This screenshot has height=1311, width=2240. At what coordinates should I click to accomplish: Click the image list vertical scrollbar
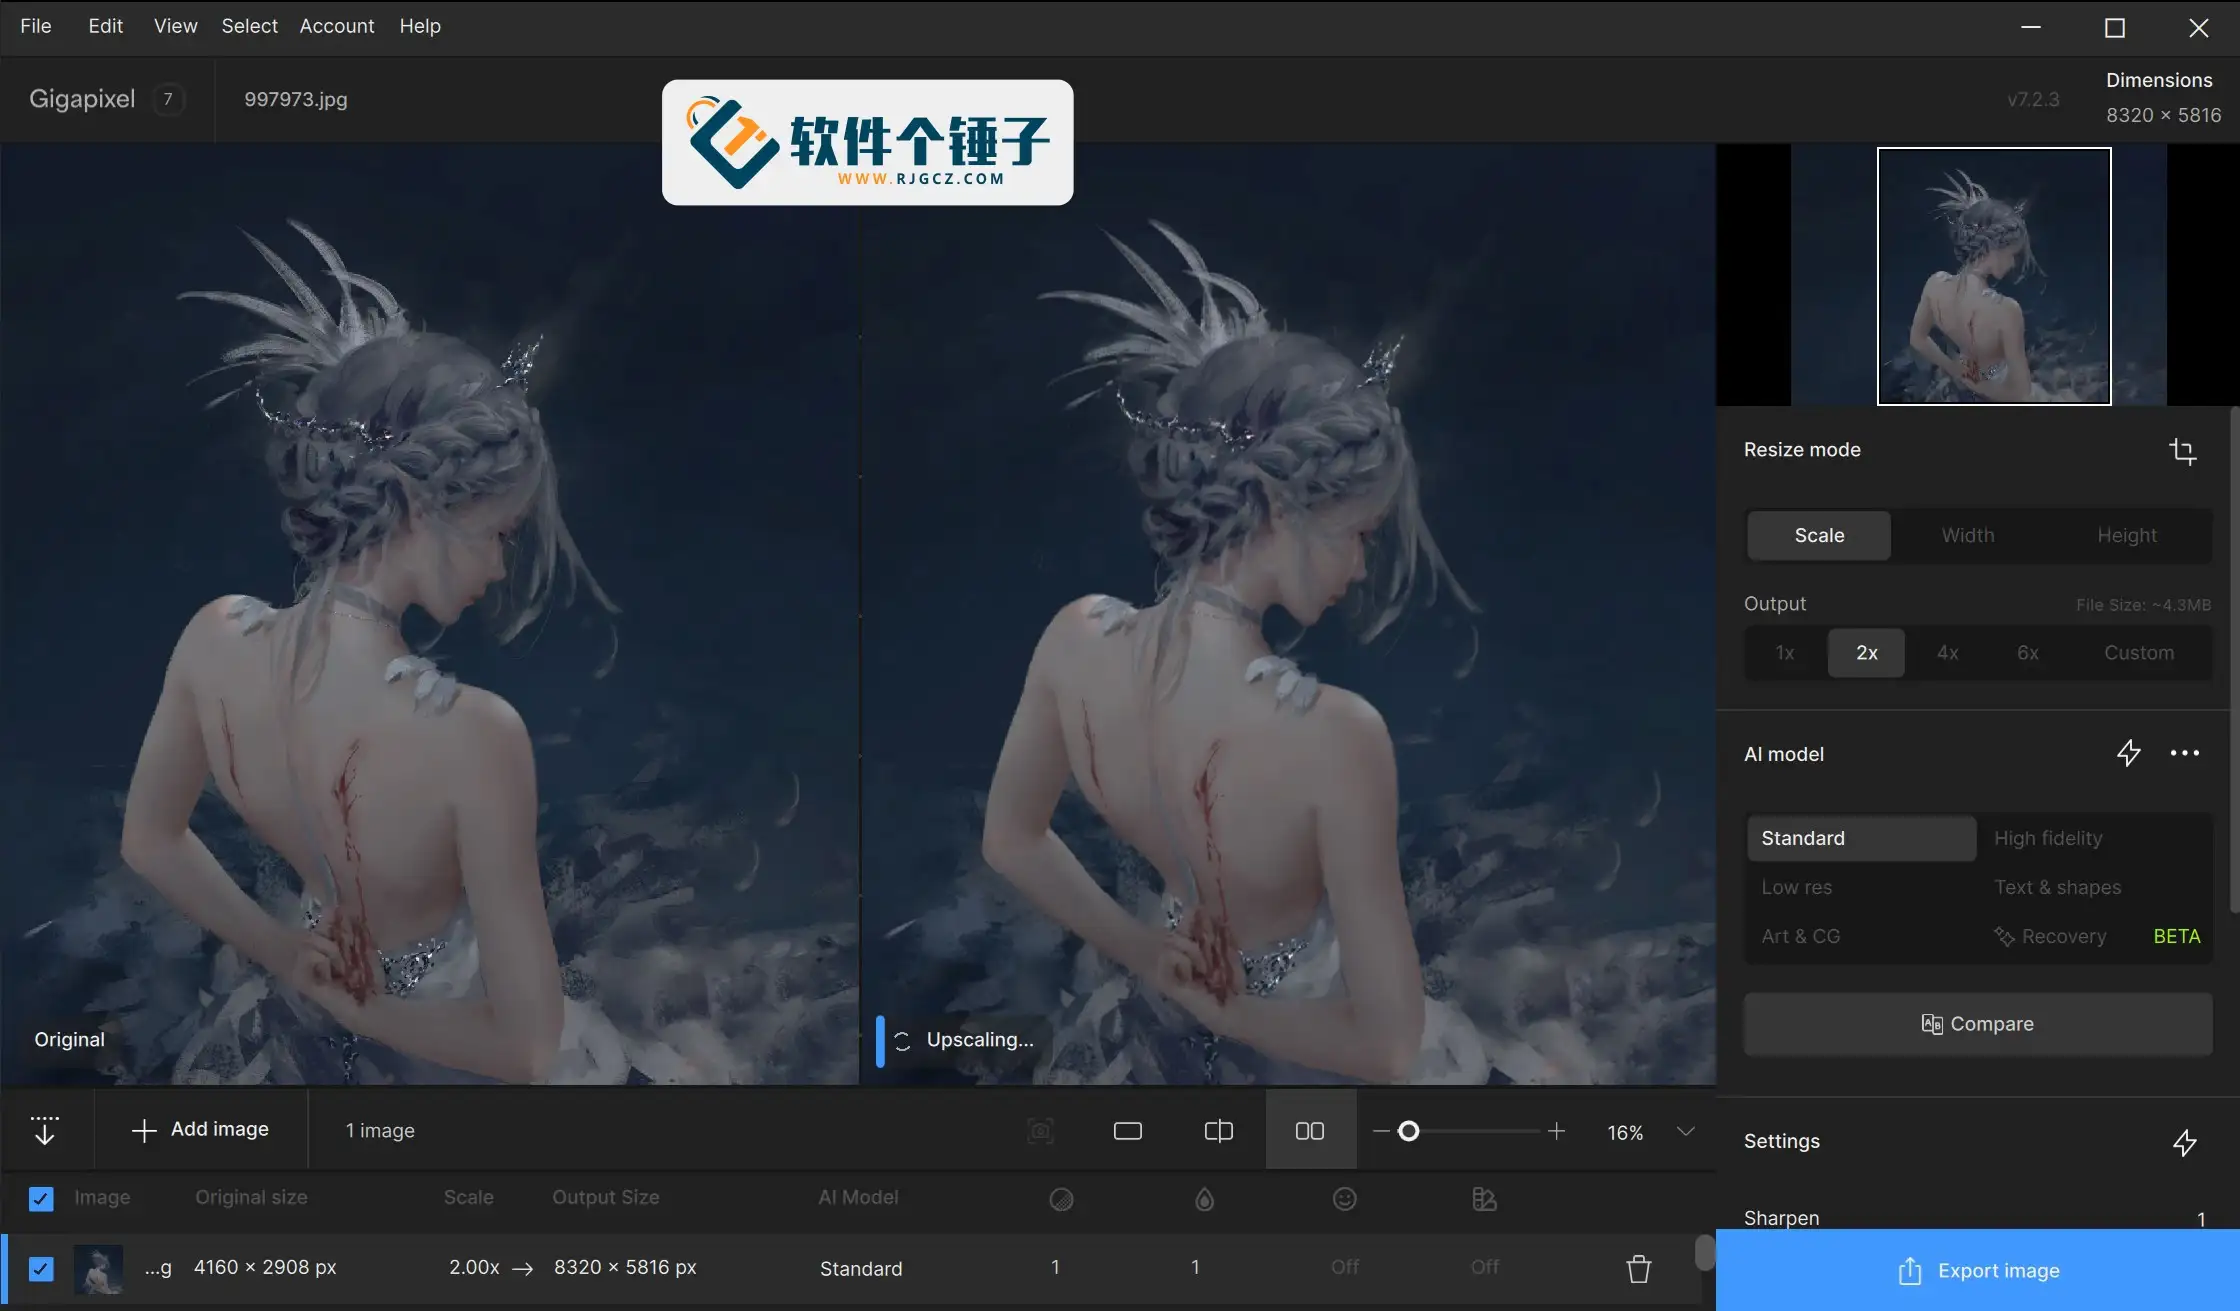(x=1705, y=1252)
